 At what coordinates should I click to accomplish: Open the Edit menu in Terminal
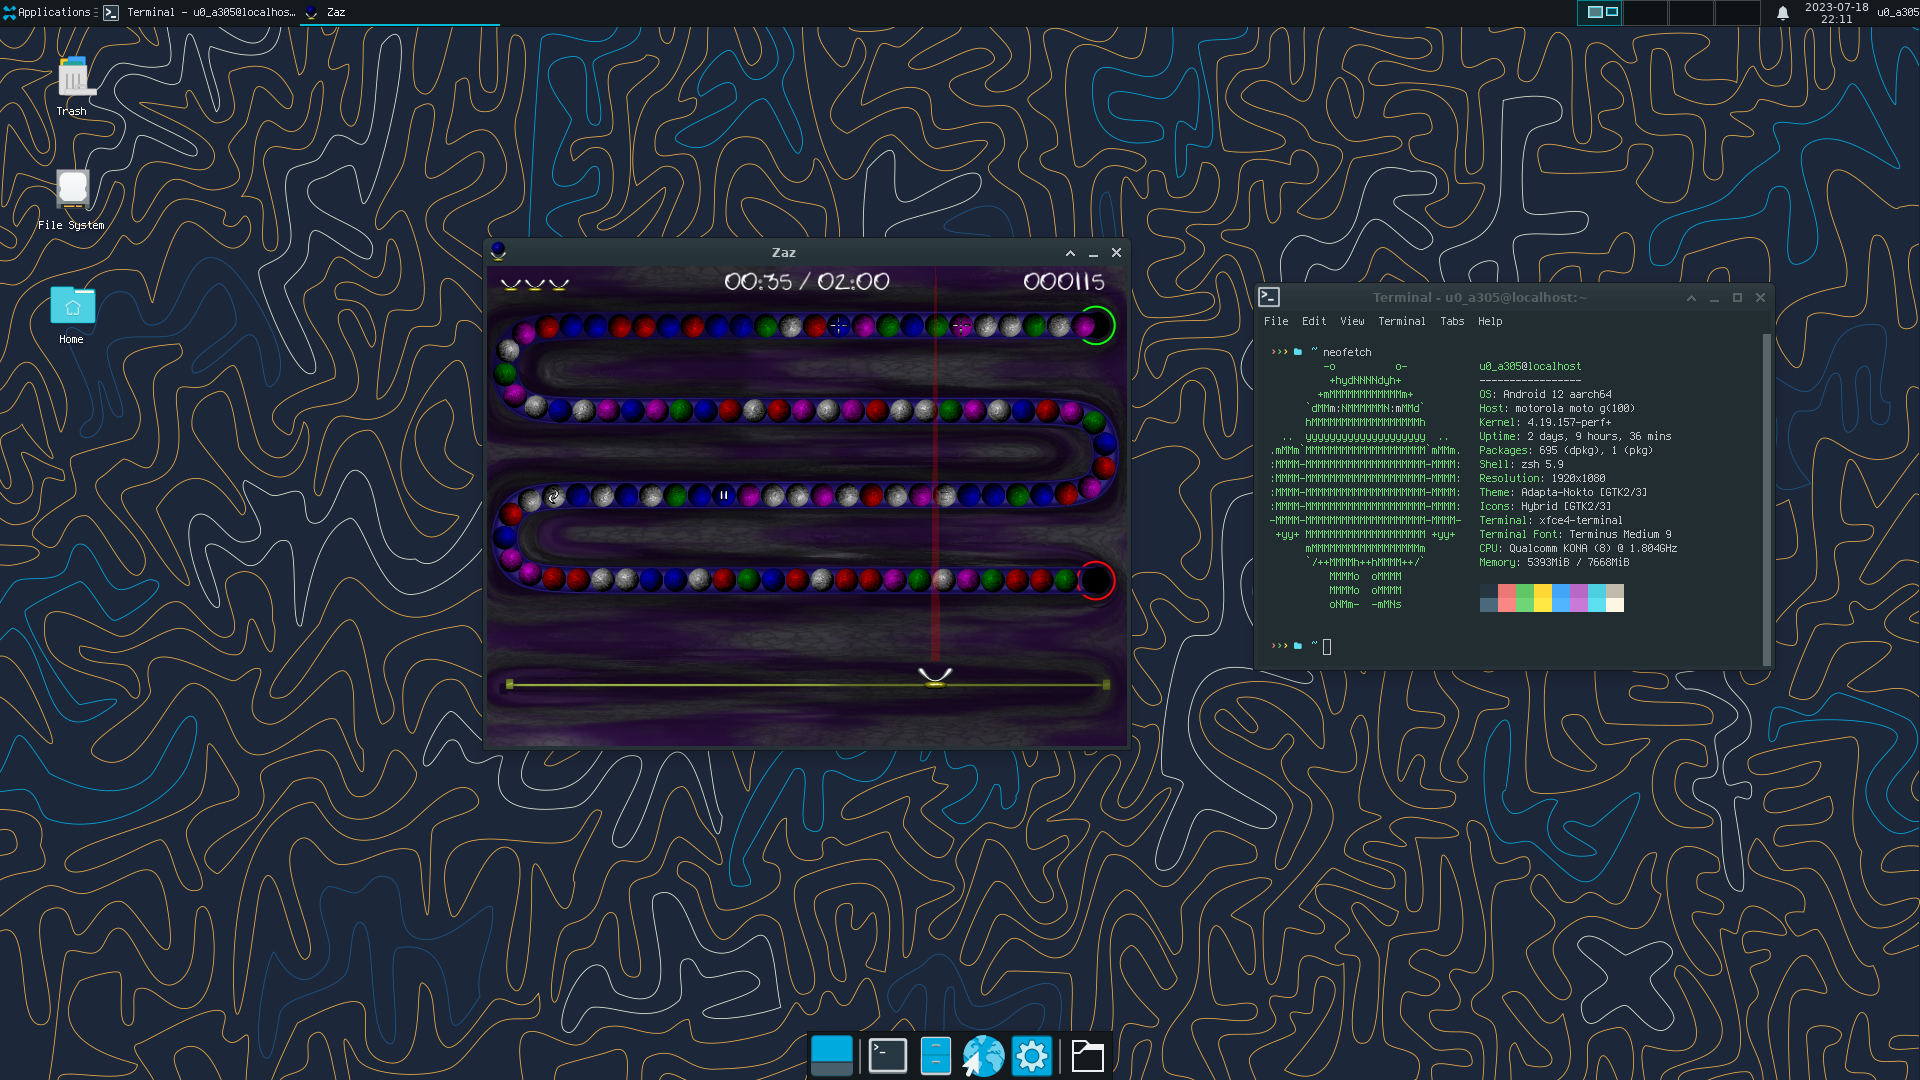(1314, 321)
